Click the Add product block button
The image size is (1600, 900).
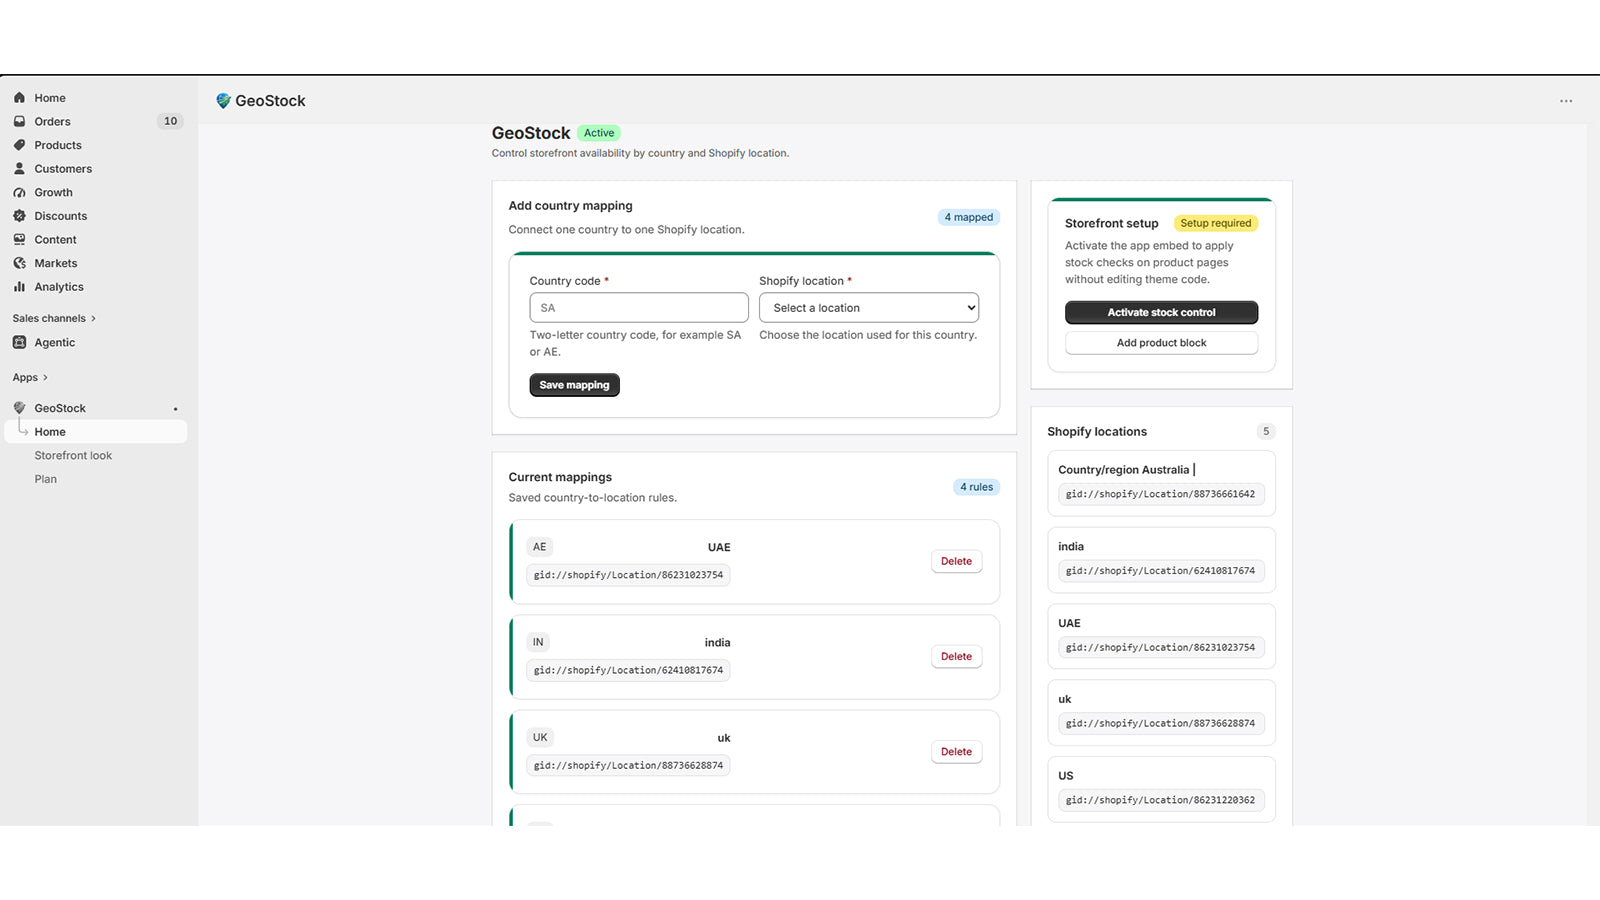pos(1161,343)
